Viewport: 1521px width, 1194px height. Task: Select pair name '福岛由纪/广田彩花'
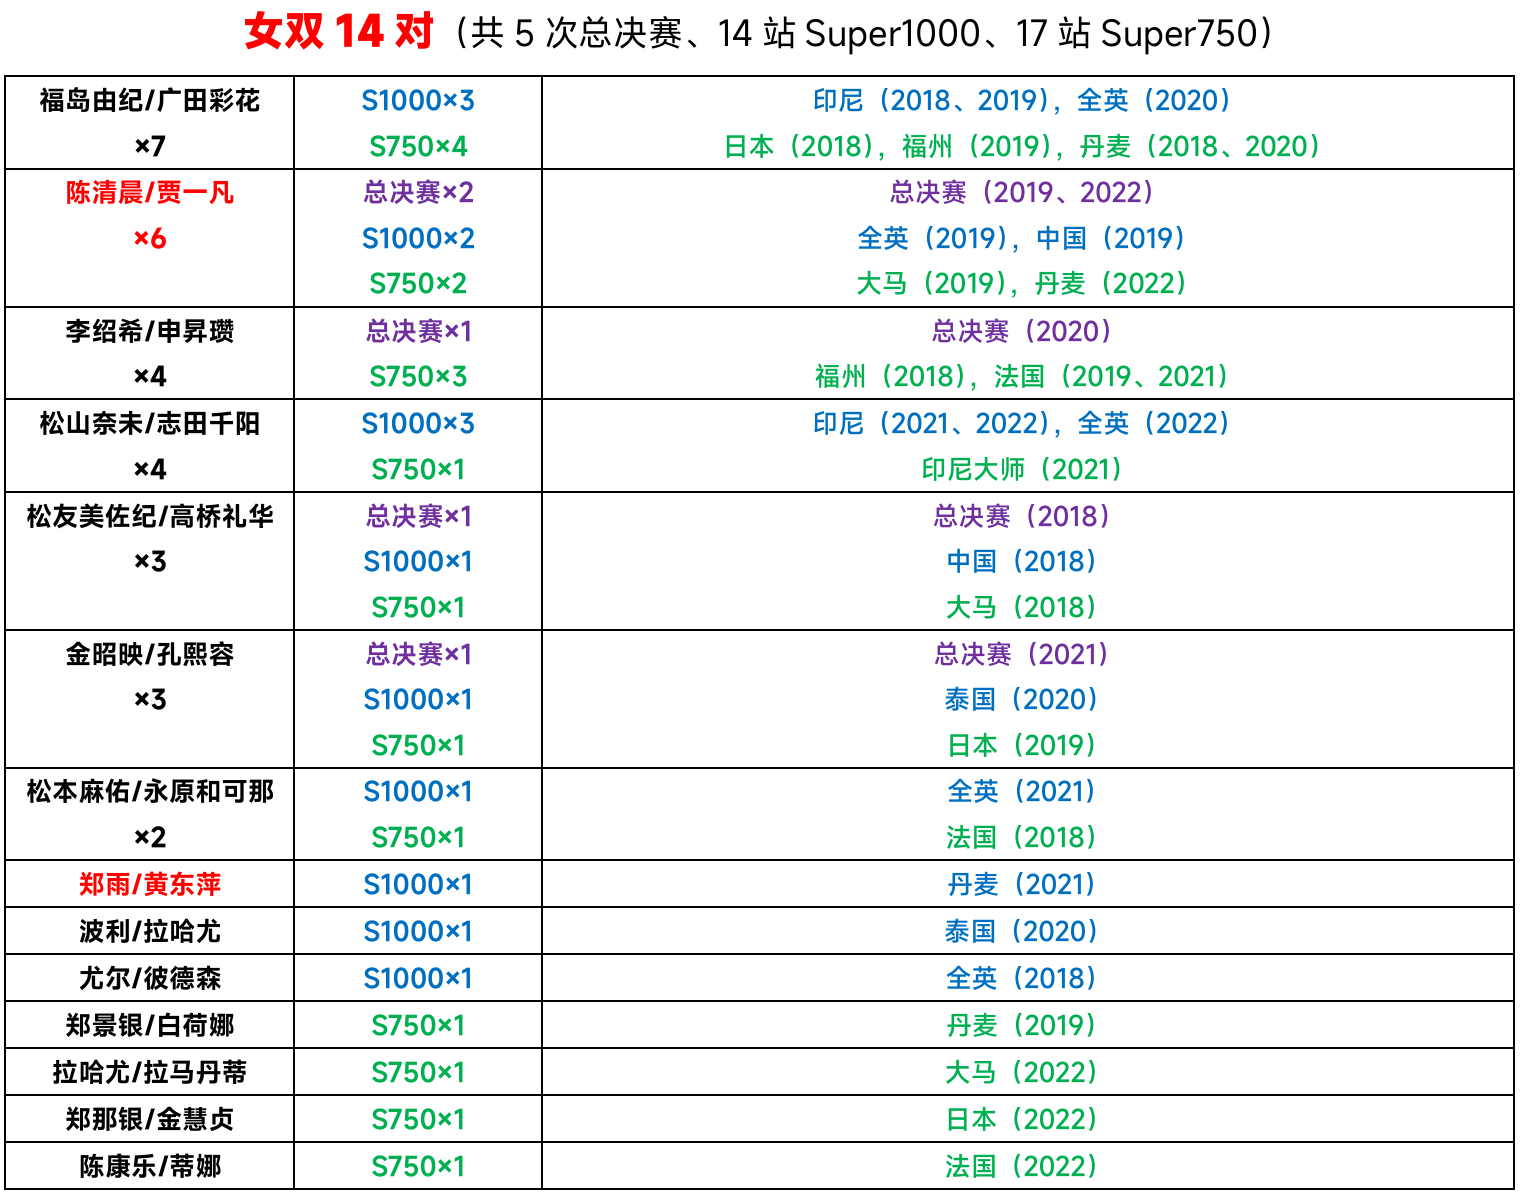click(x=150, y=100)
